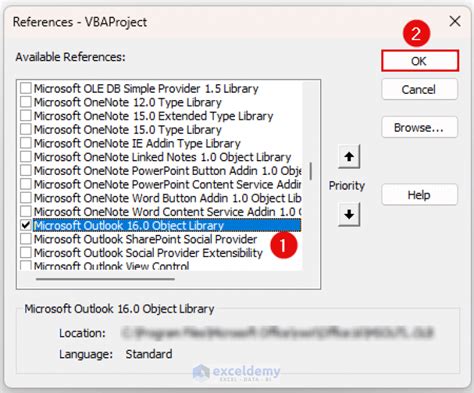
Task: Click the horizontal scrollbar of references list
Action: tap(105, 279)
